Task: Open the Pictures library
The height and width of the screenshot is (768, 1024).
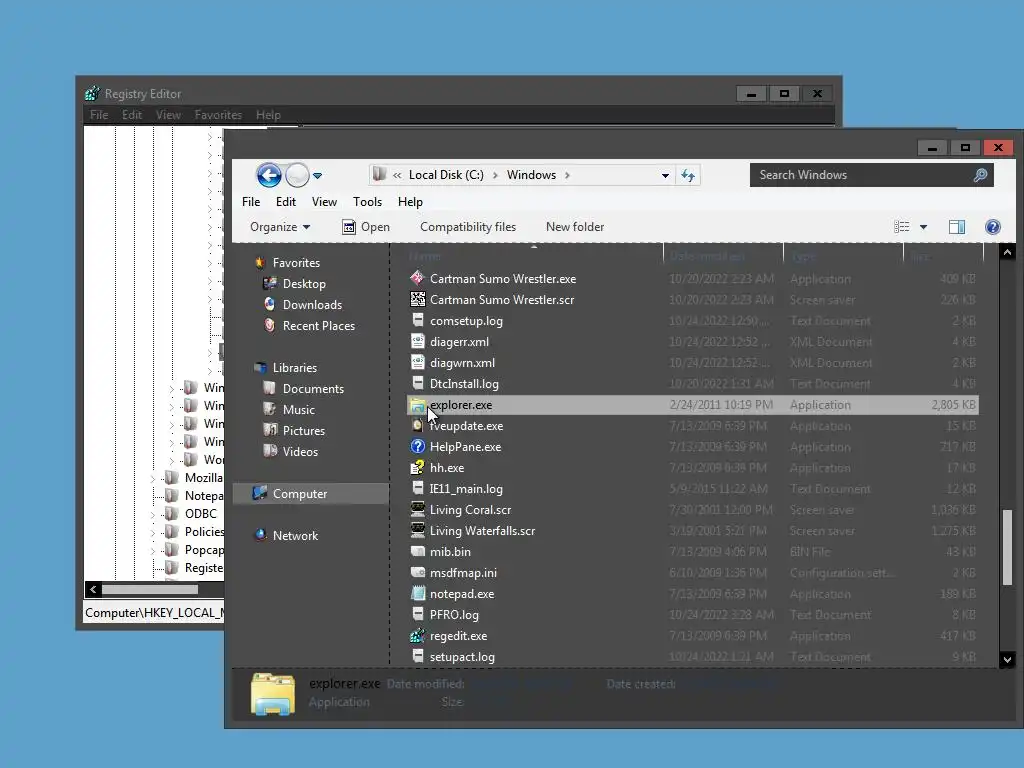Action: 304,430
